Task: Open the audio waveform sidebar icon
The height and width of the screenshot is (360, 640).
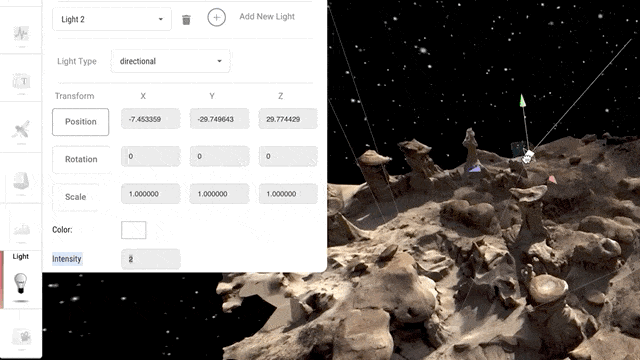Action: tap(21, 33)
